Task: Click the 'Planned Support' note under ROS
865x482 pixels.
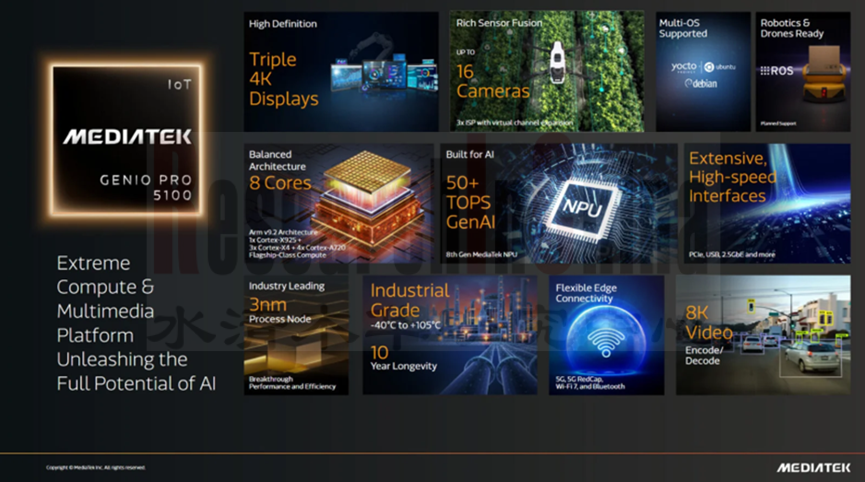Action: point(778,124)
